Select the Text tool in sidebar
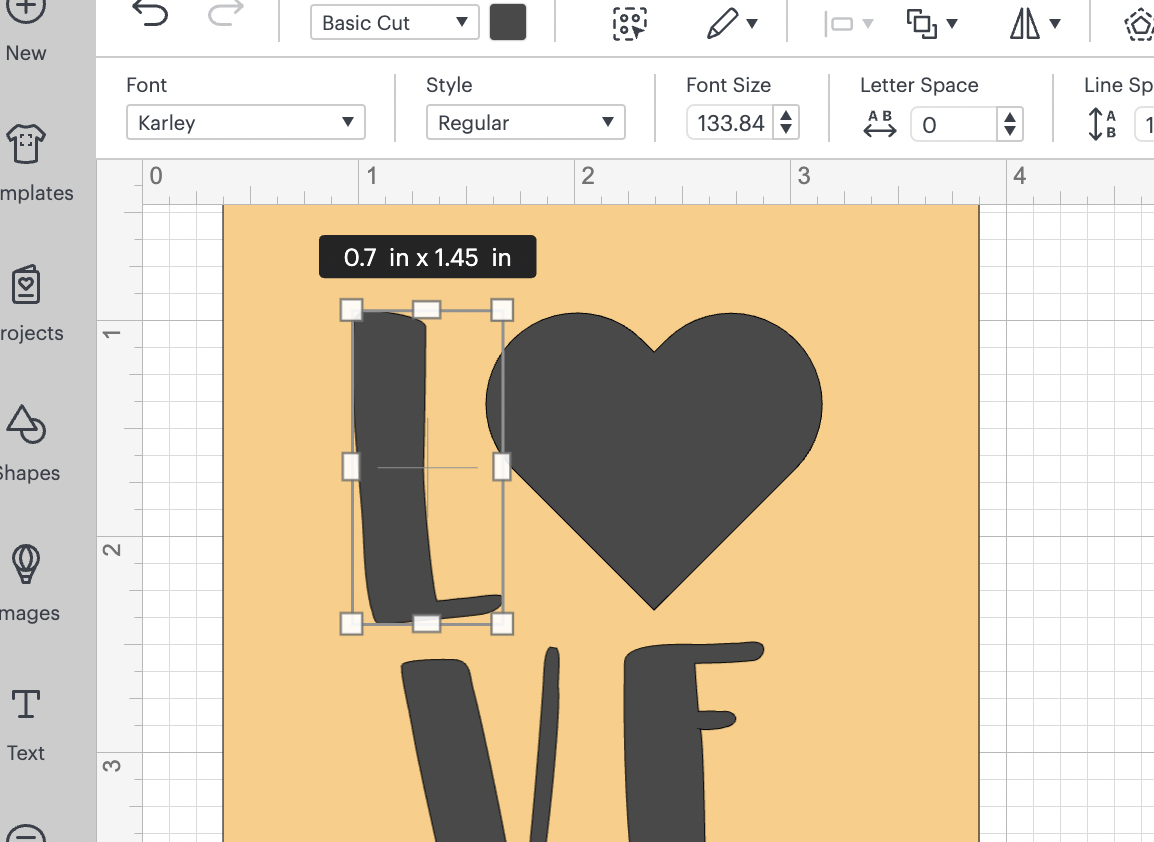 pos(26,724)
